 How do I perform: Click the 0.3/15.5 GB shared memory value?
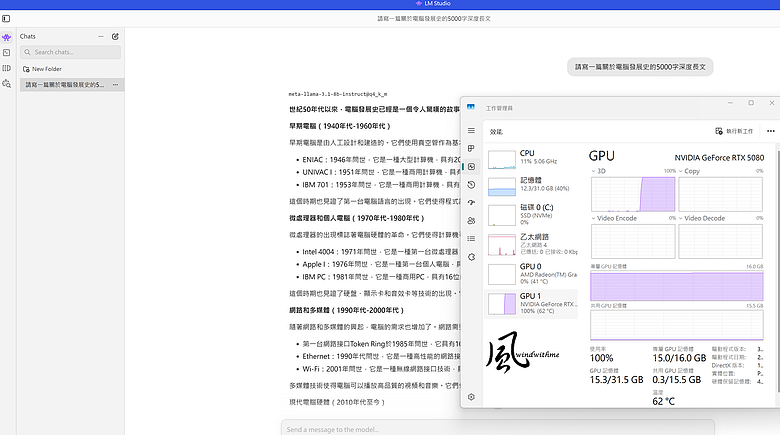(677, 380)
